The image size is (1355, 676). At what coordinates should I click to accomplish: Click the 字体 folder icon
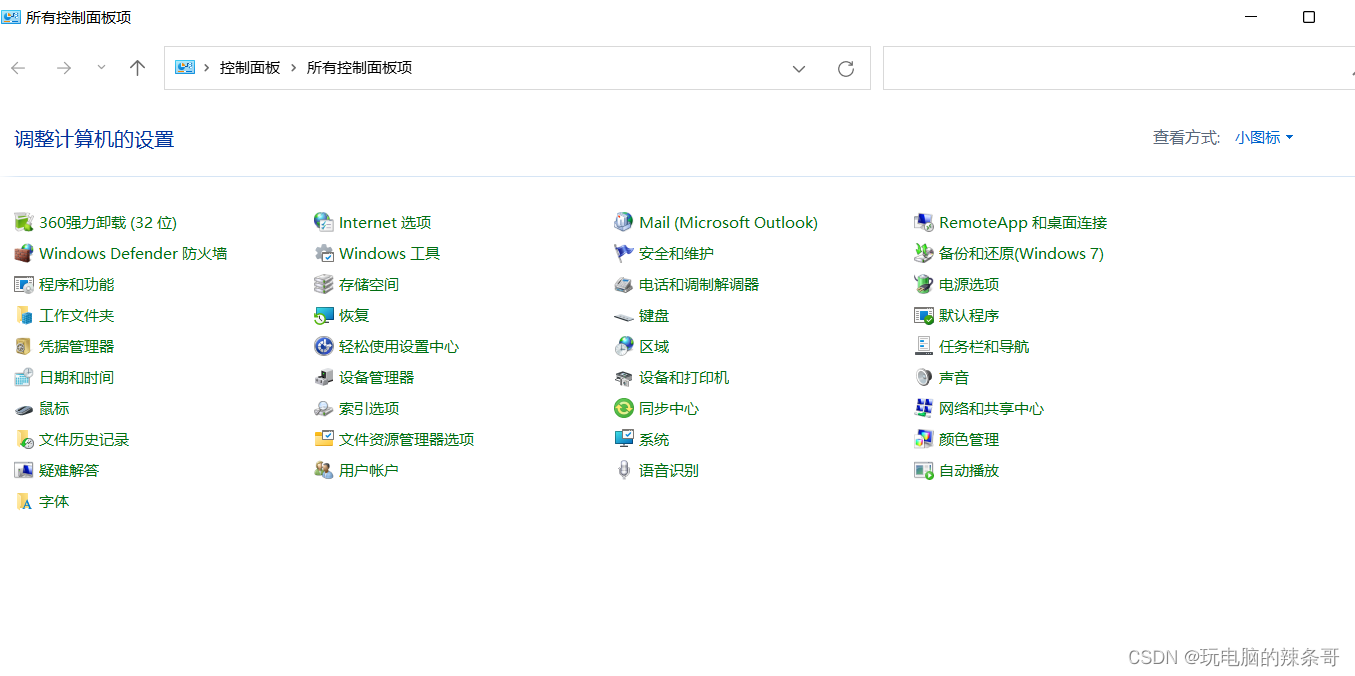pyautogui.click(x=24, y=501)
